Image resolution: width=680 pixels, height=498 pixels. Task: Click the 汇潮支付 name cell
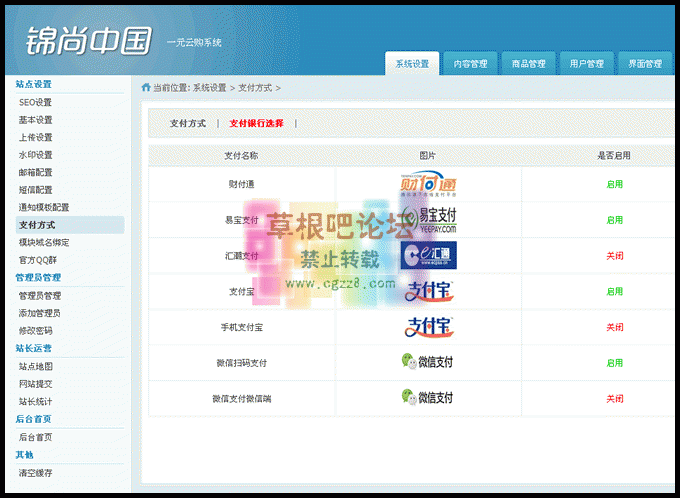[241, 256]
